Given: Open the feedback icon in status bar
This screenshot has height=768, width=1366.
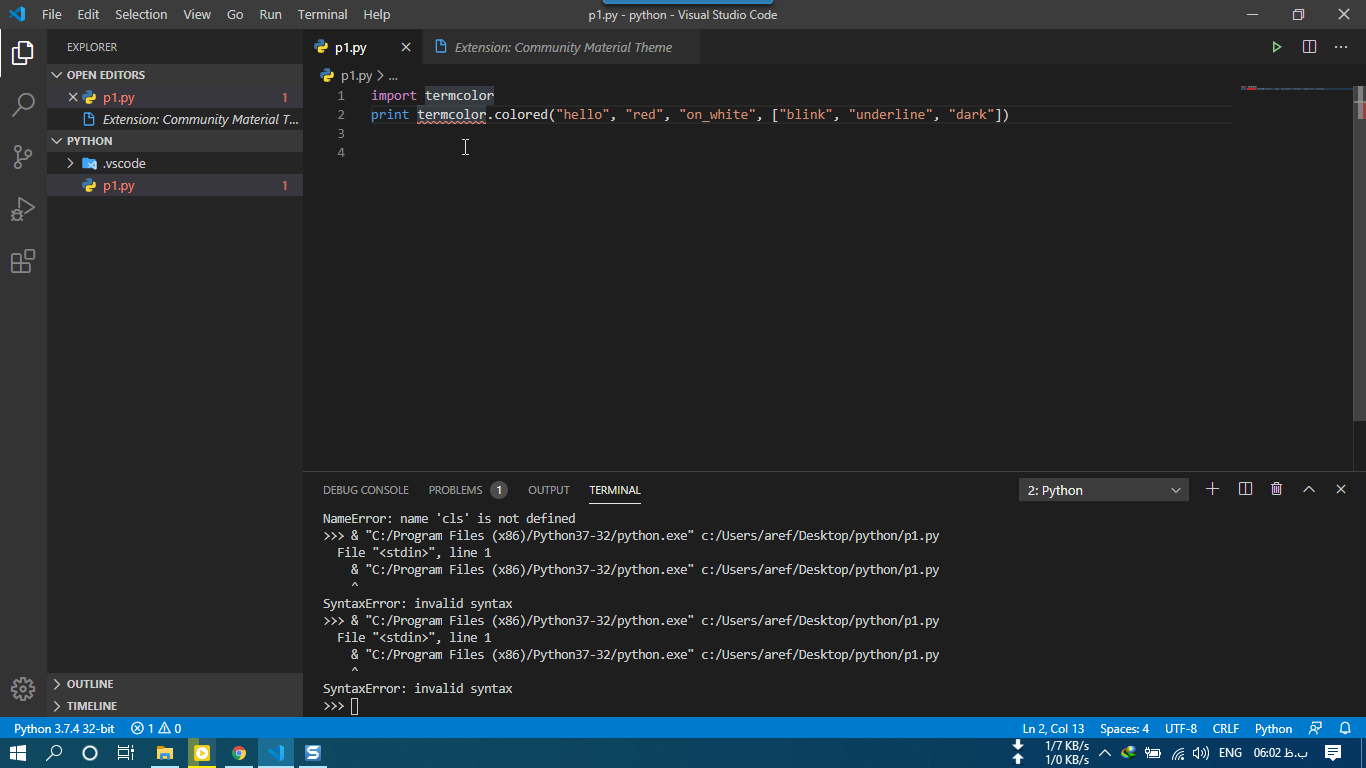Looking at the screenshot, I should 1316,729.
